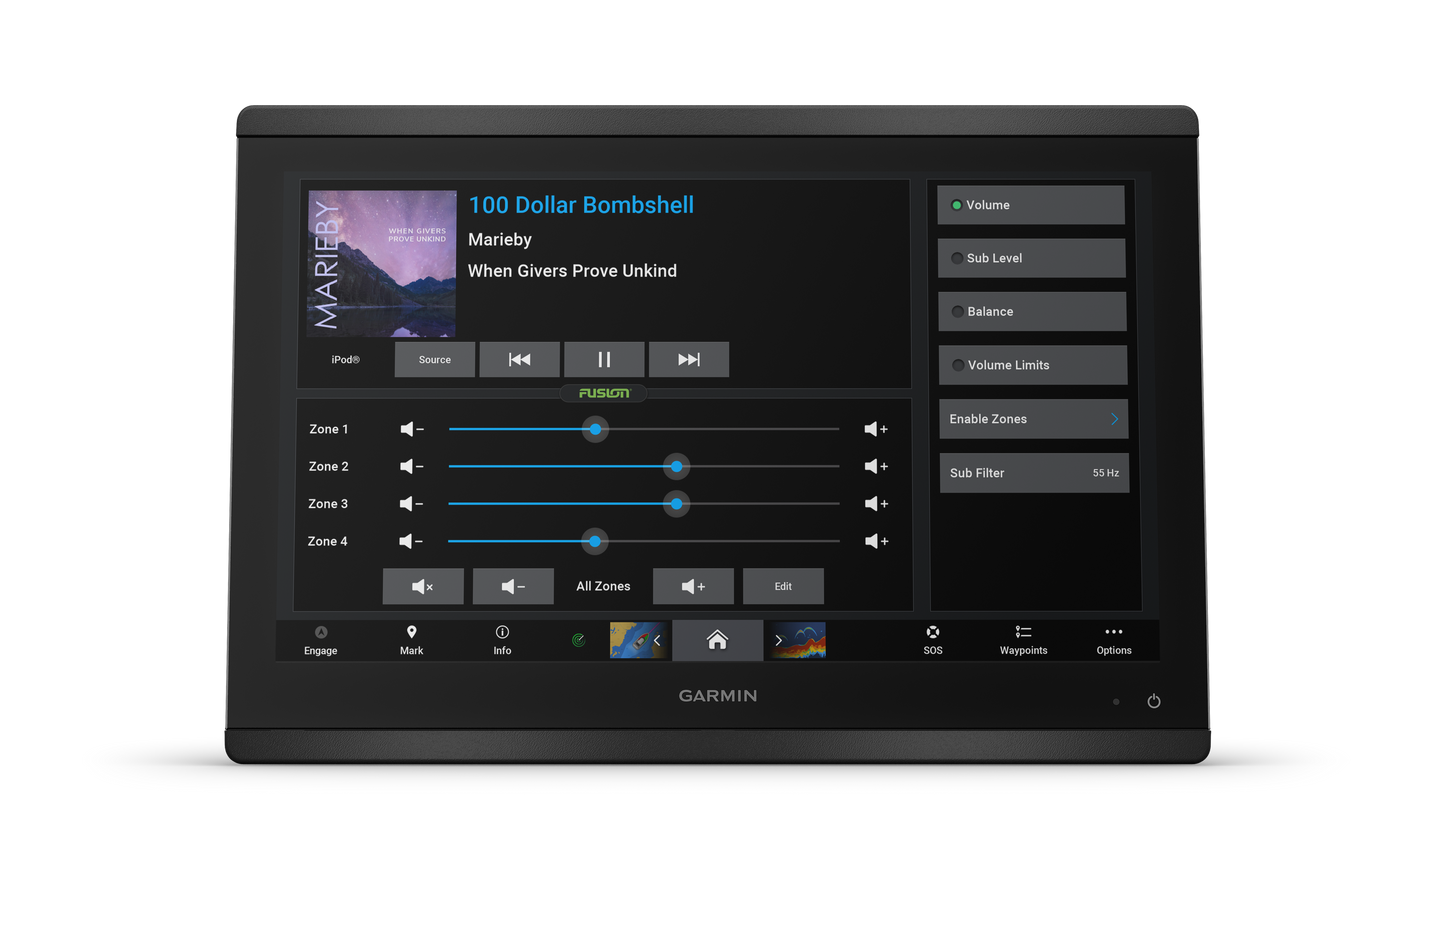Click the right chevron beside the sonar thumbnail

(778, 640)
